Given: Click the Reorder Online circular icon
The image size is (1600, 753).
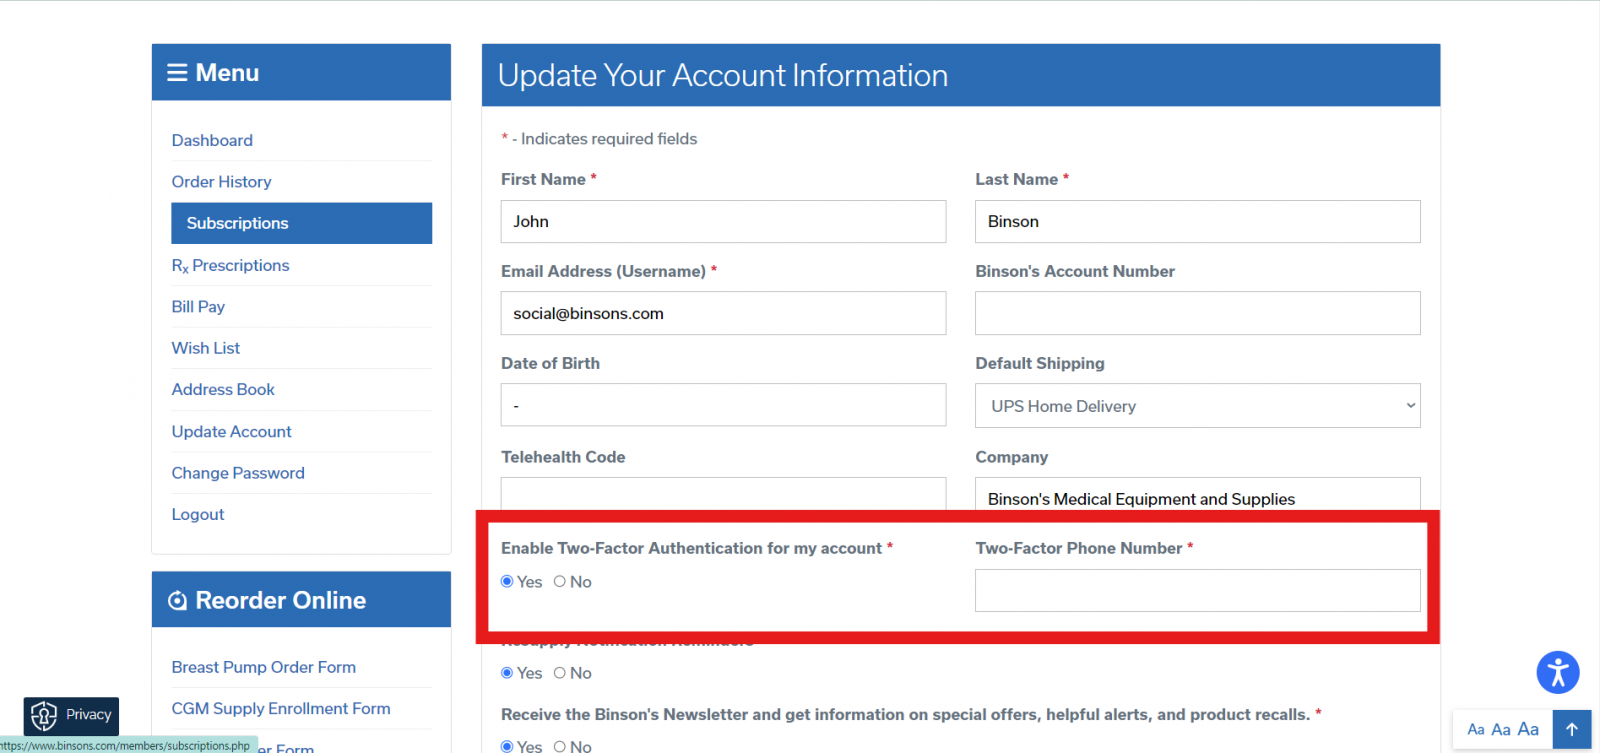Looking at the screenshot, I should [177, 600].
